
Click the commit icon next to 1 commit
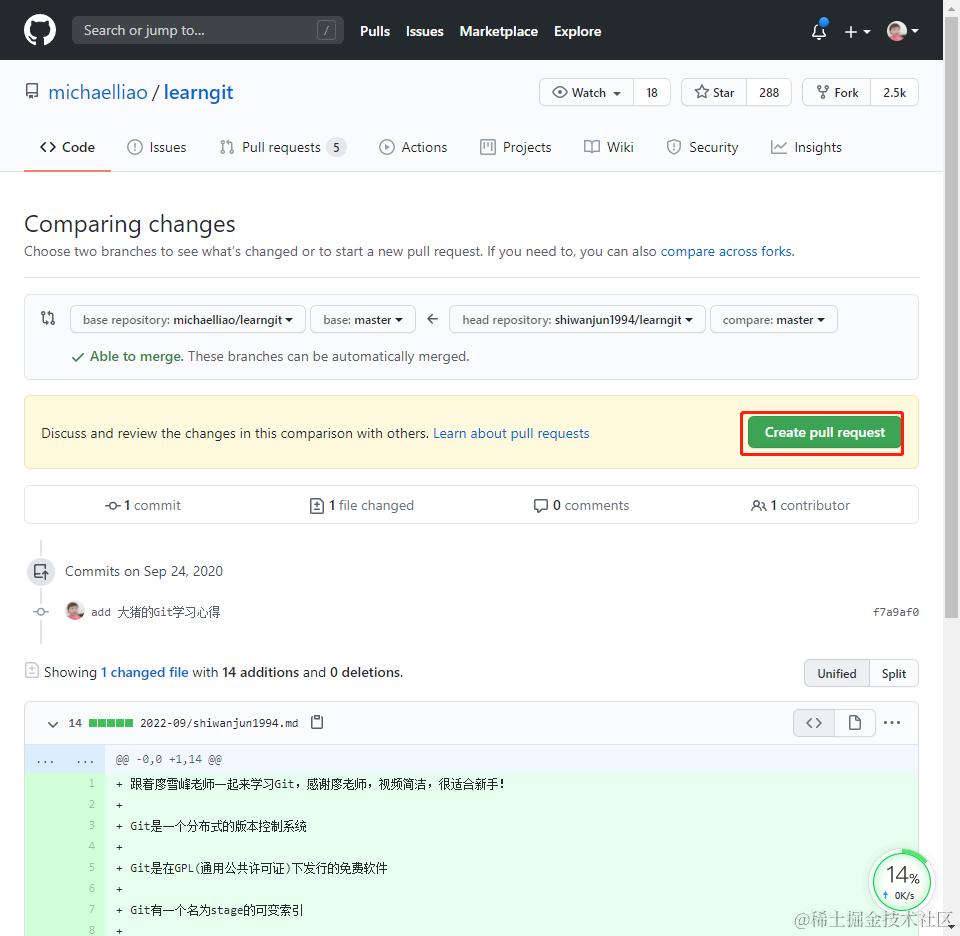pos(112,506)
